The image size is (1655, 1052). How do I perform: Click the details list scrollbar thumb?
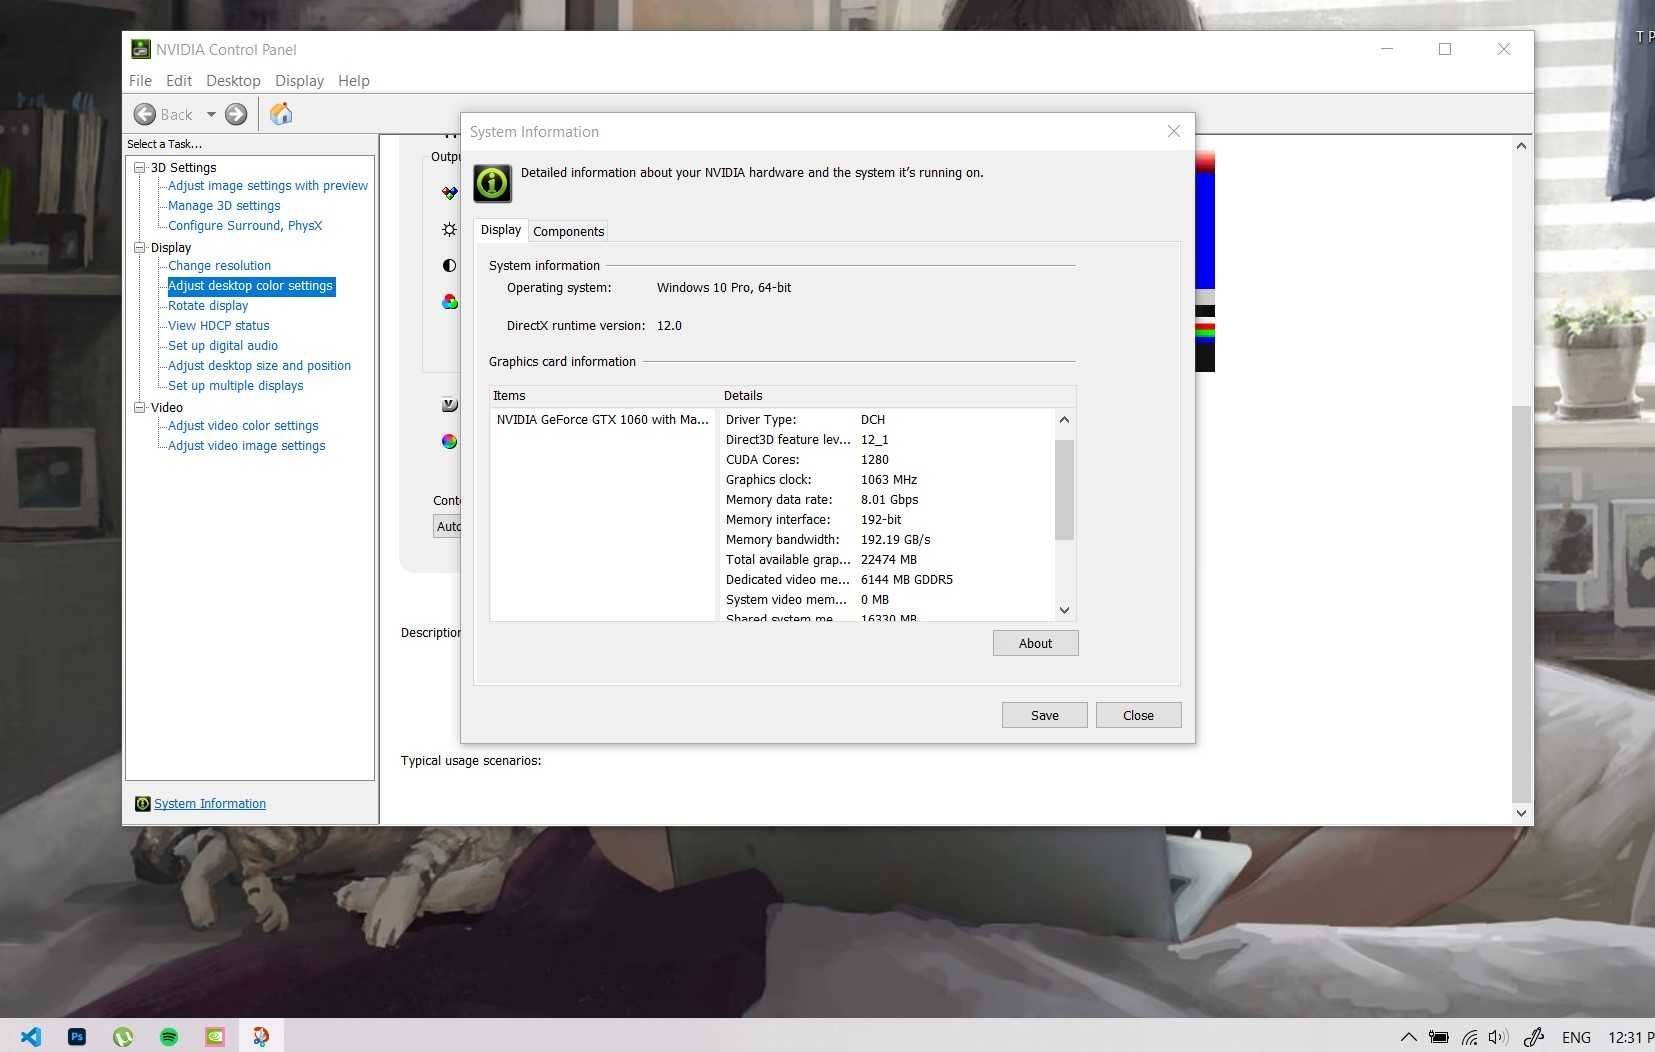pos(1064,490)
